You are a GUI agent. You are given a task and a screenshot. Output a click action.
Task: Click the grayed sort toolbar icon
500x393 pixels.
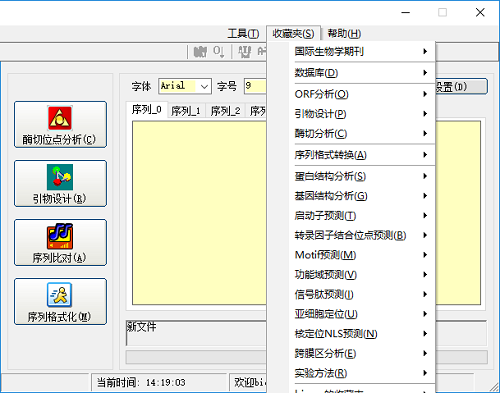click(219, 52)
